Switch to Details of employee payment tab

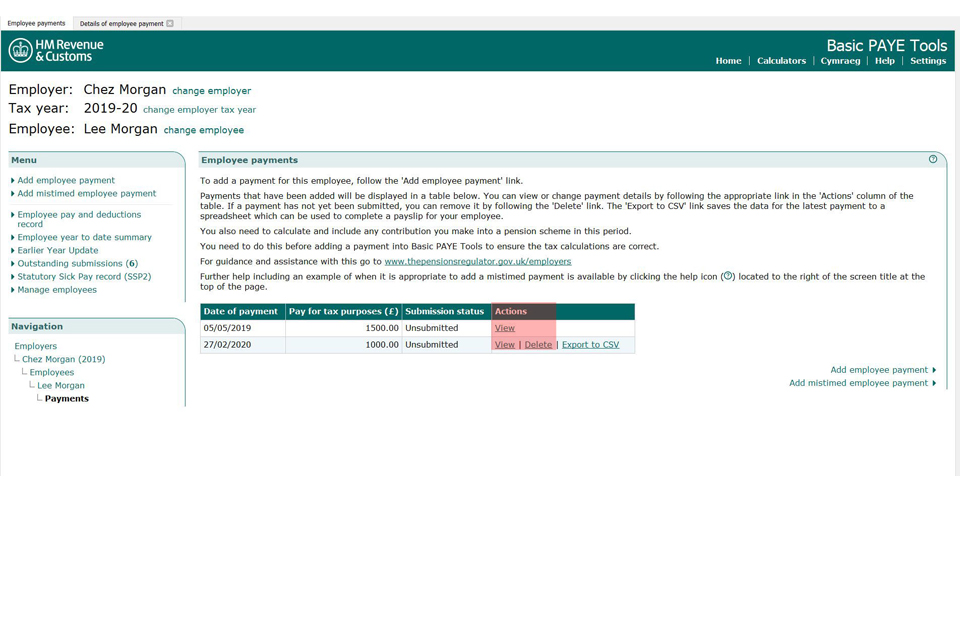[x=121, y=24]
